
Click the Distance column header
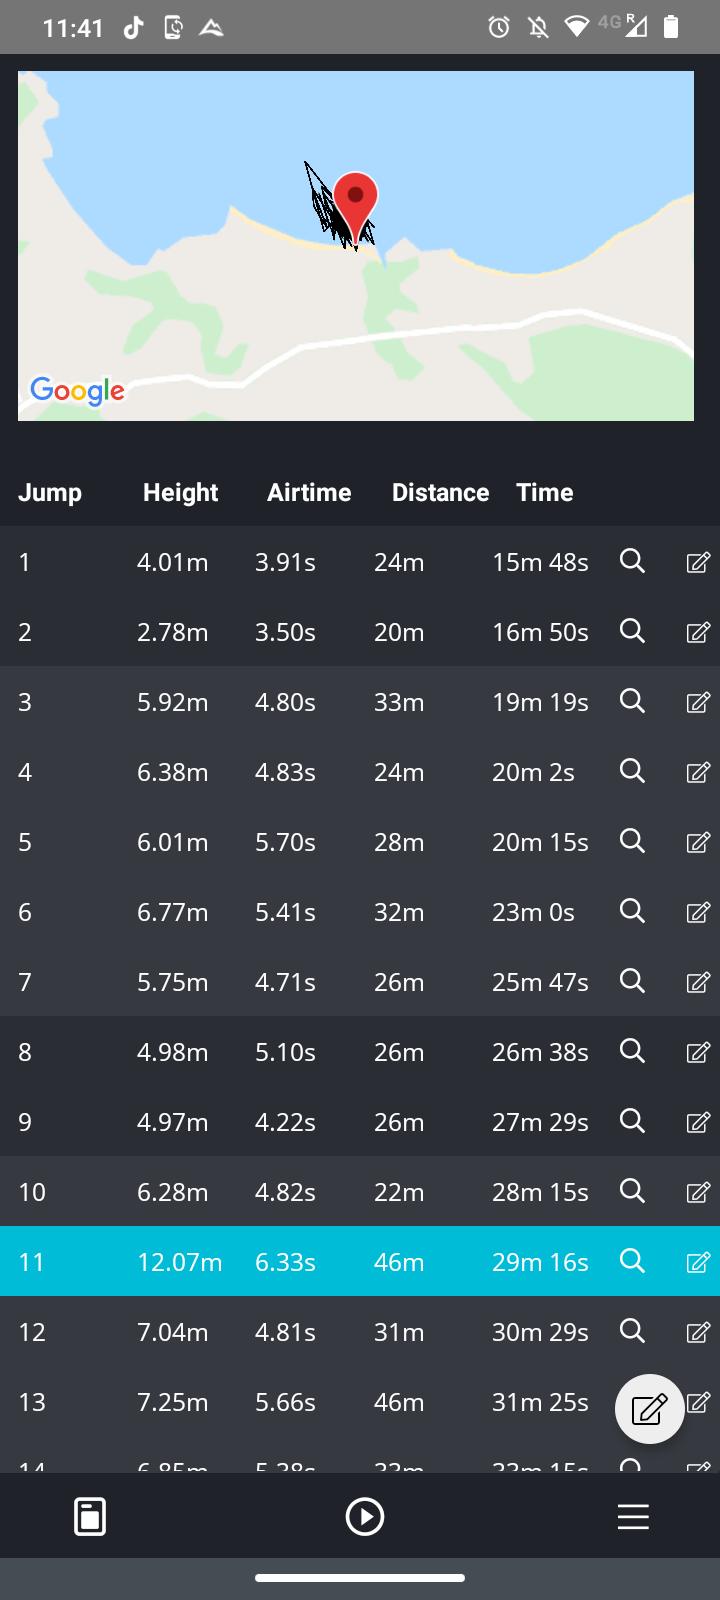[x=440, y=492]
